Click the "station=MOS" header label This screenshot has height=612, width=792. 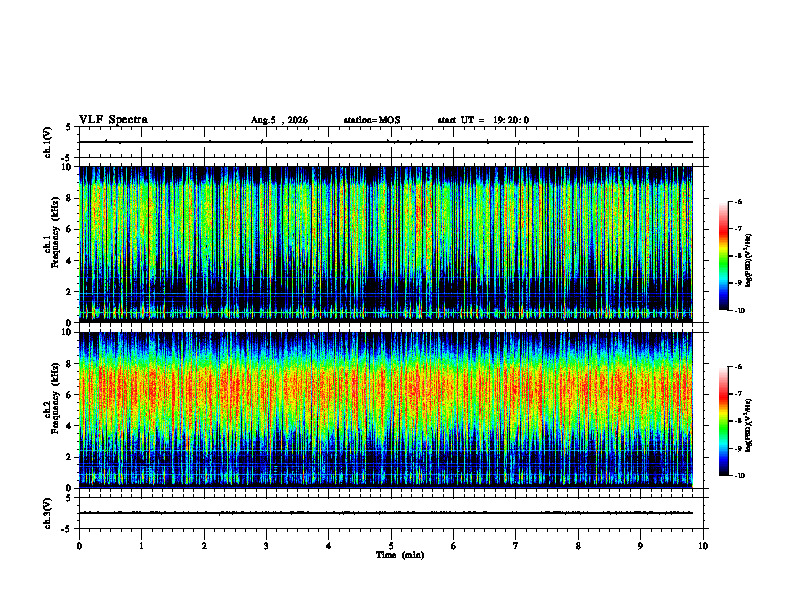[x=372, y=120]
